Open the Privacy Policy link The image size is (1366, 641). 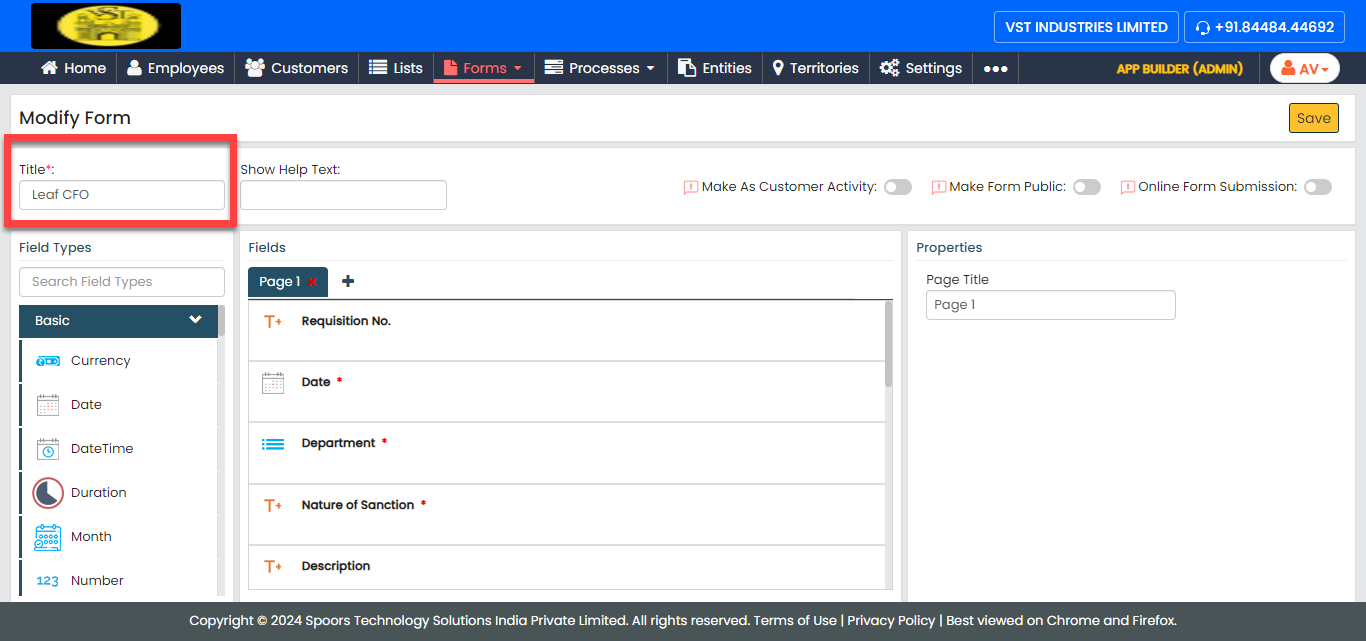click(891, 620)
